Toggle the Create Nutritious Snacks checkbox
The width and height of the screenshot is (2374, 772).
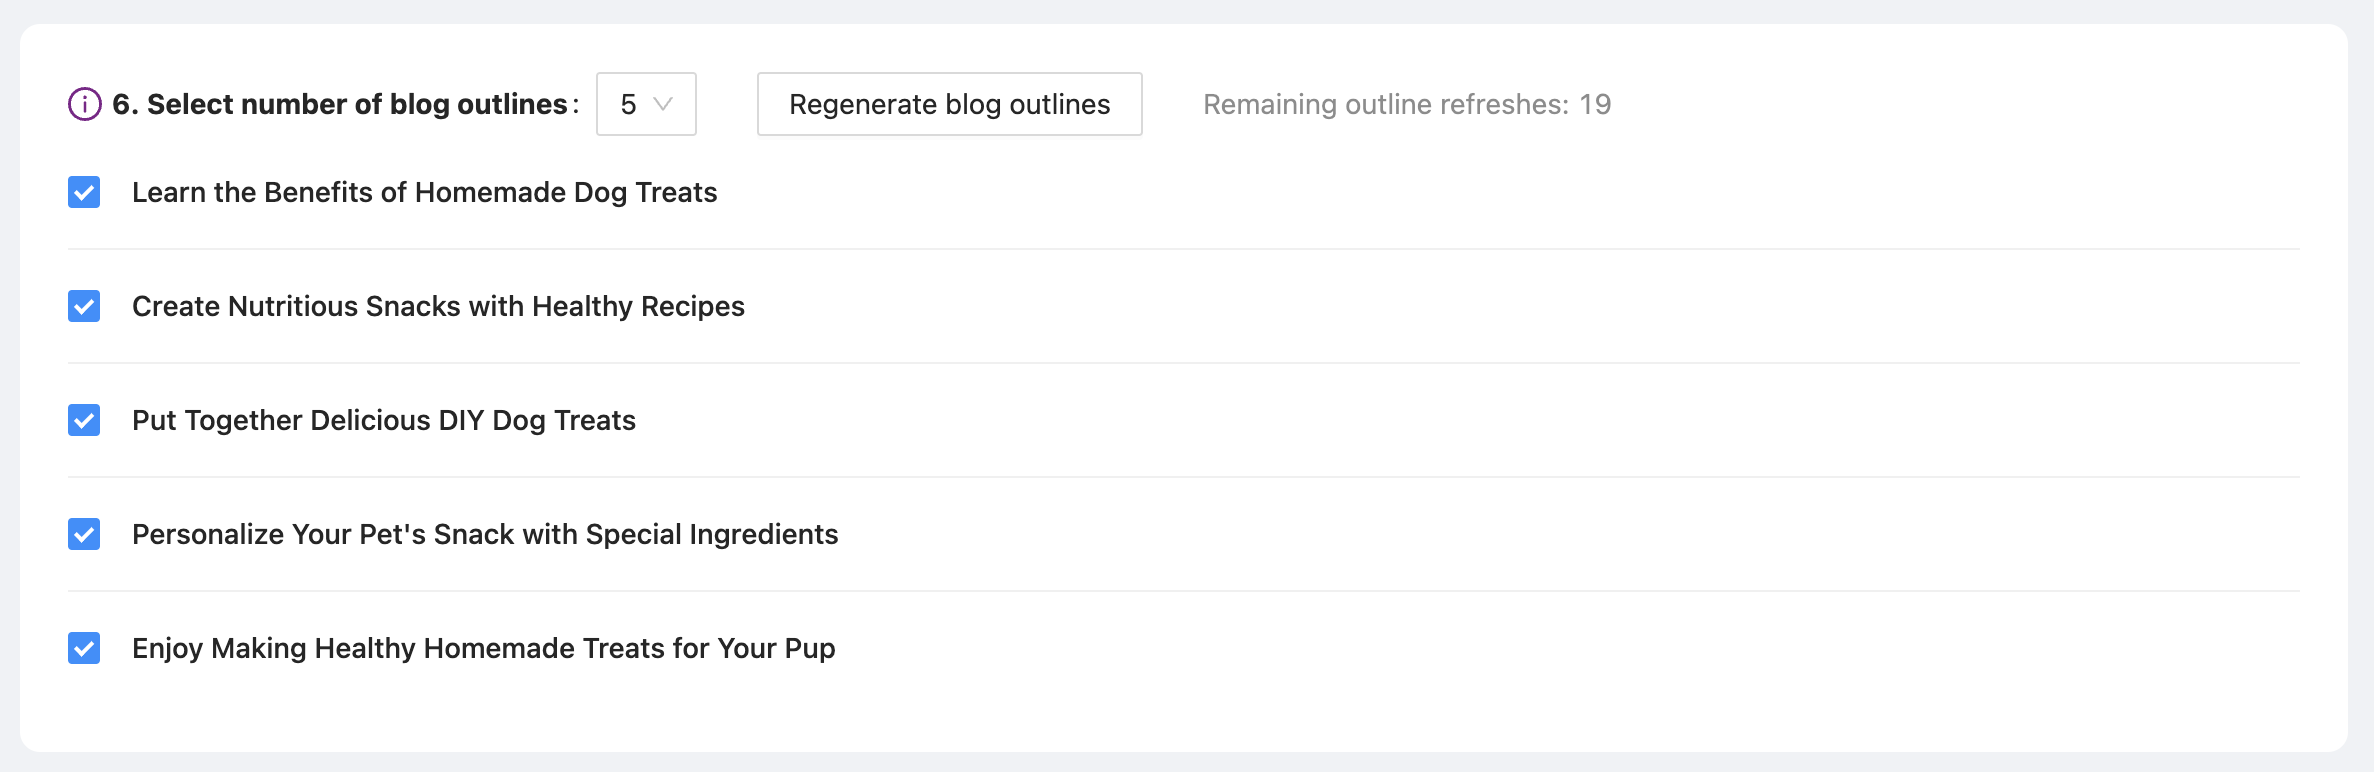(84, 306)
